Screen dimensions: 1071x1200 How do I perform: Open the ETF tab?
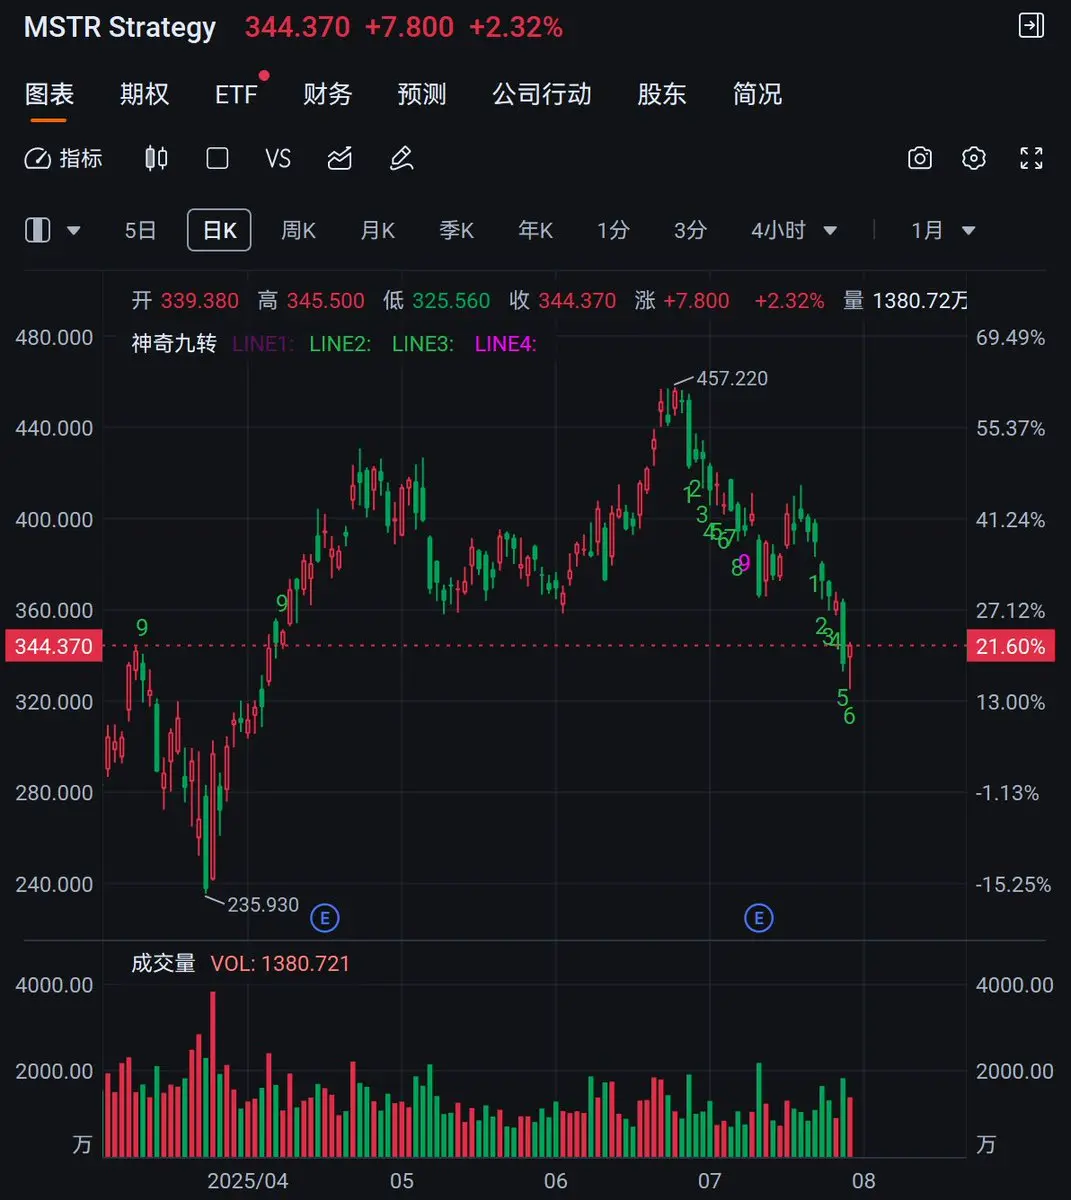click(x=237, y=94)
